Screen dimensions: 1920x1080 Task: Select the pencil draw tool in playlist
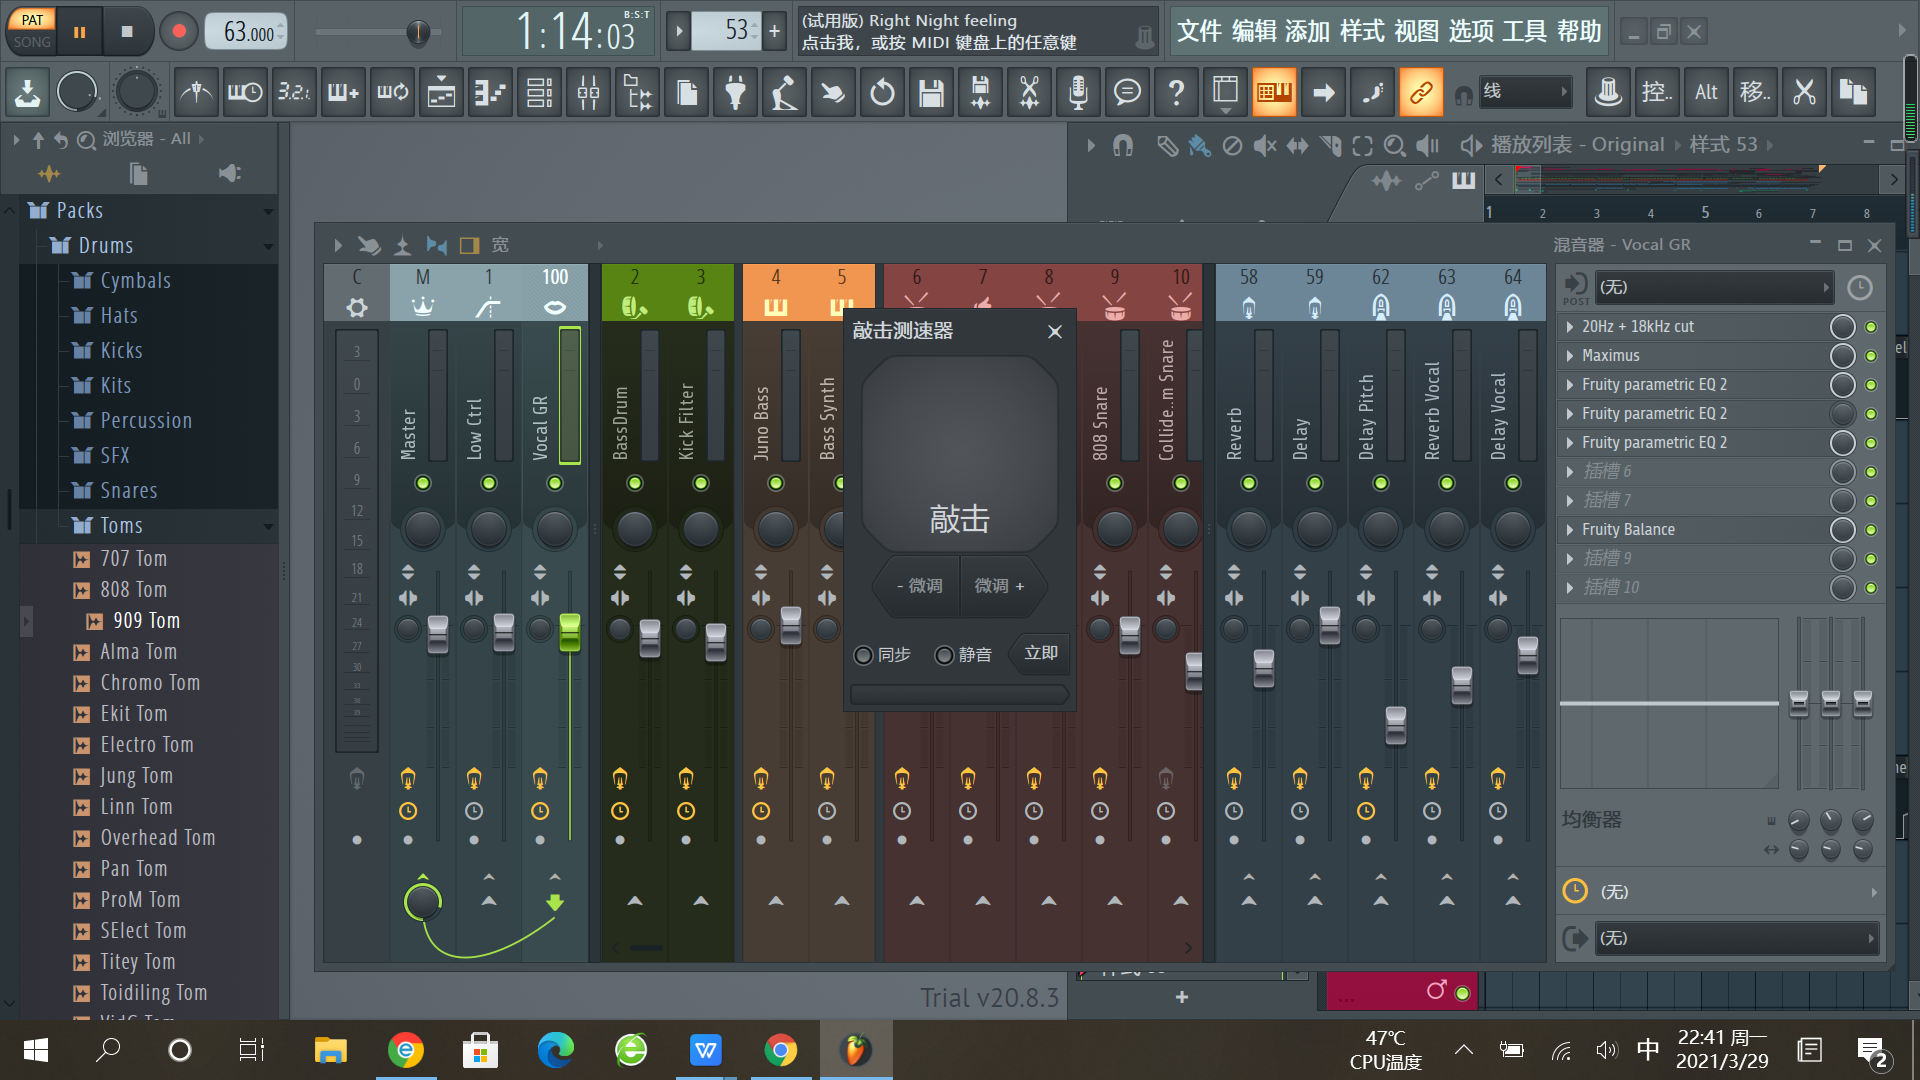(x=1166, y=146)
